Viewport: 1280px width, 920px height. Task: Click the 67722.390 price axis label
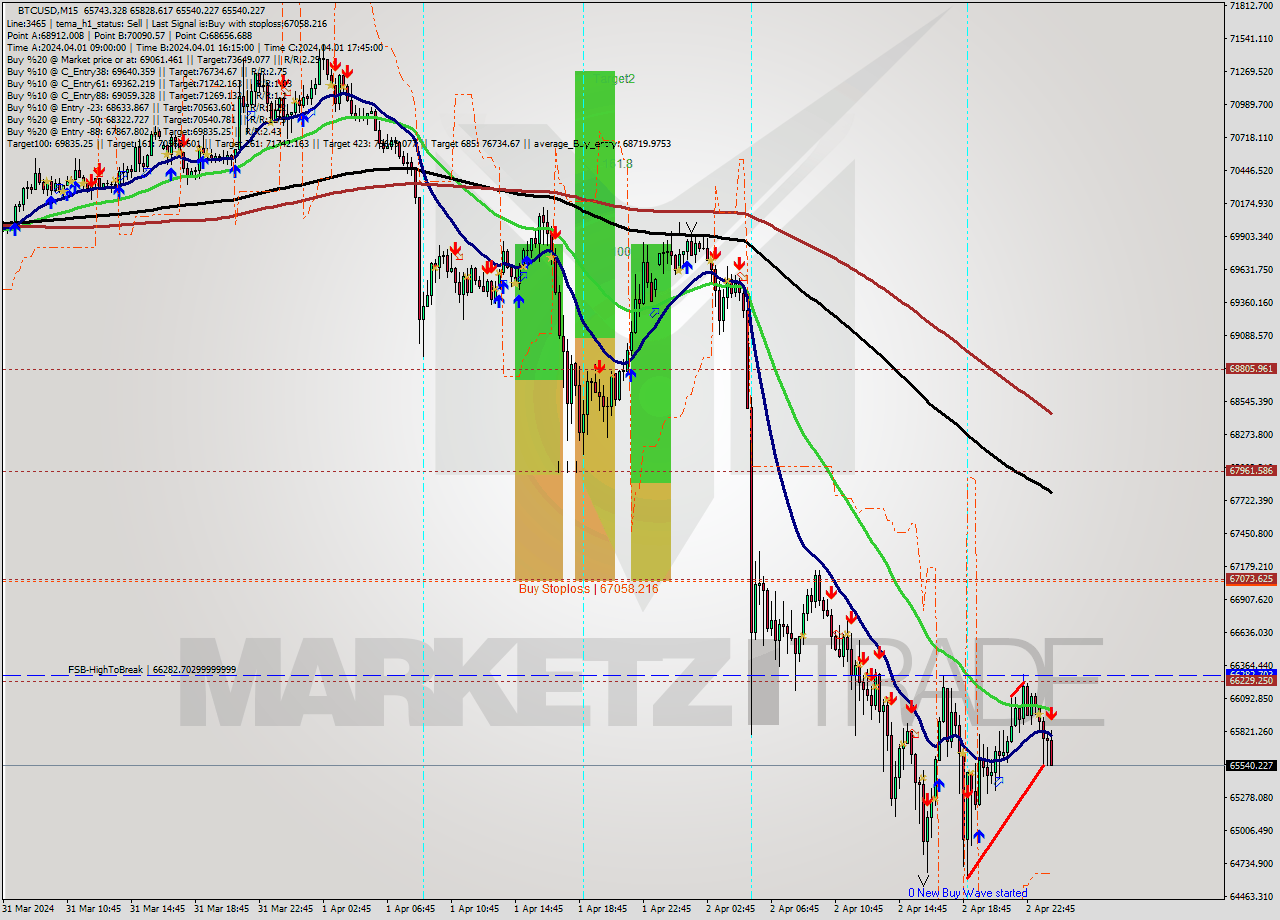1251,501
